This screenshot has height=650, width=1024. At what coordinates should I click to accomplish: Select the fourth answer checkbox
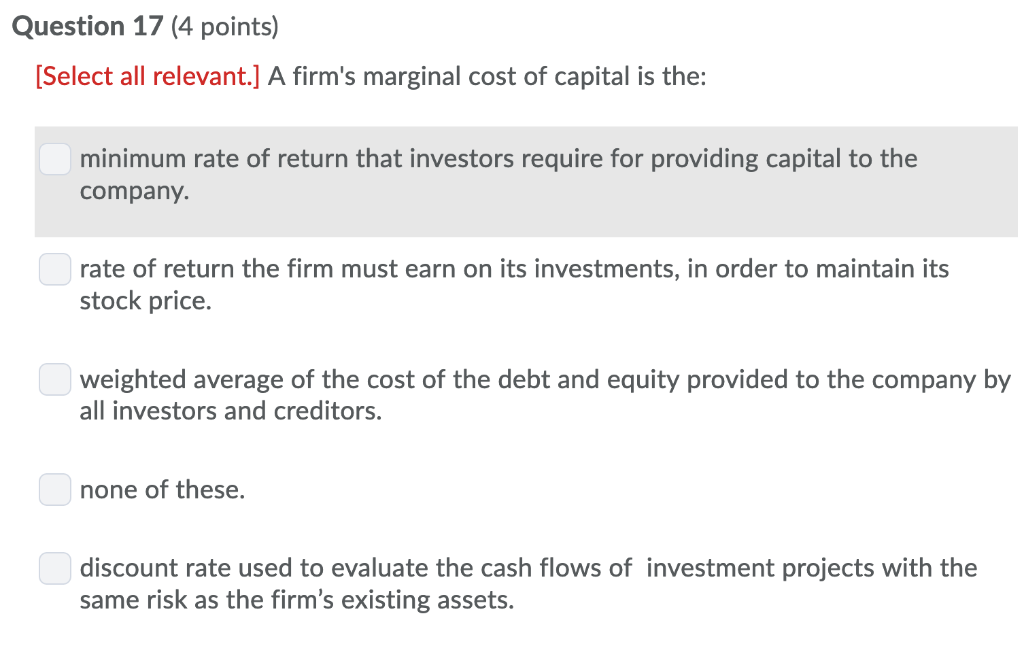[x=55, y=489]
